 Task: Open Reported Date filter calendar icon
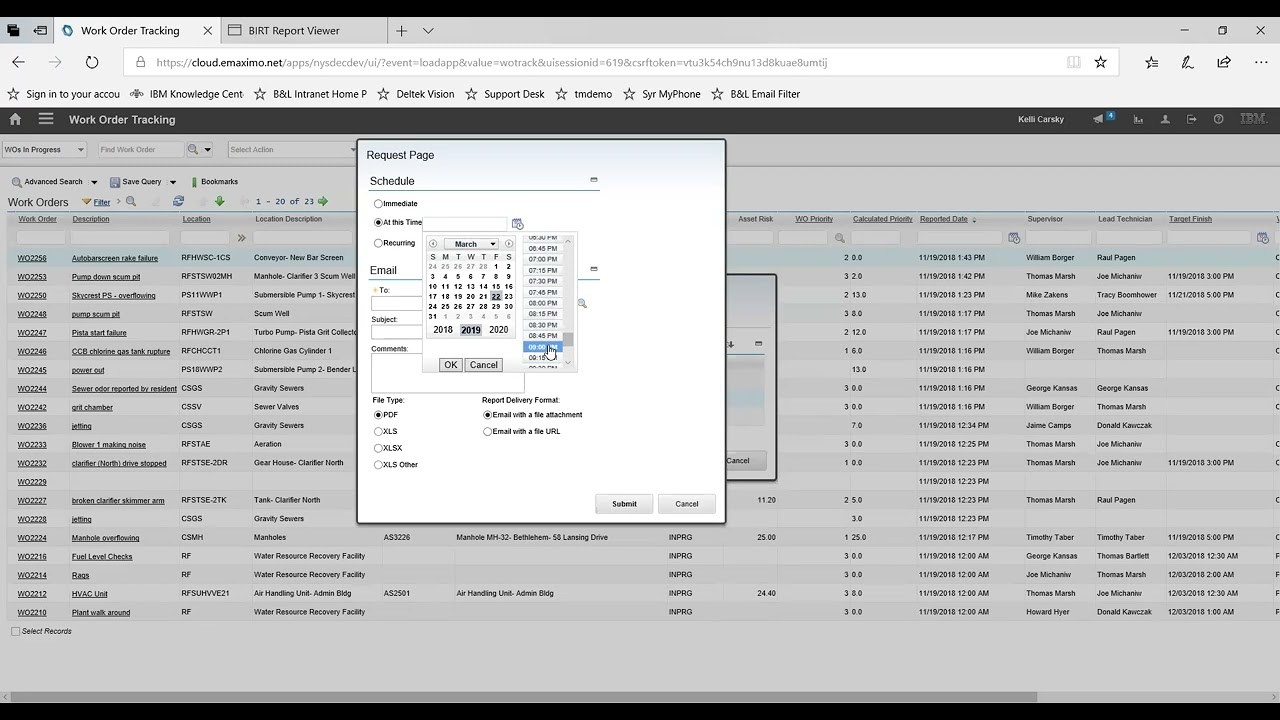tap(1014, 238)
